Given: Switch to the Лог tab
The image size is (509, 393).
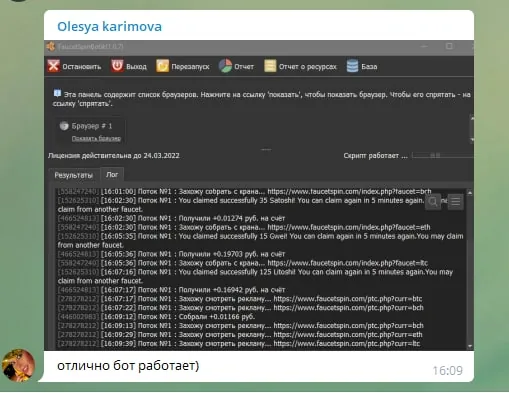Looking at the screenshot, I should click(x=112, y=175).
